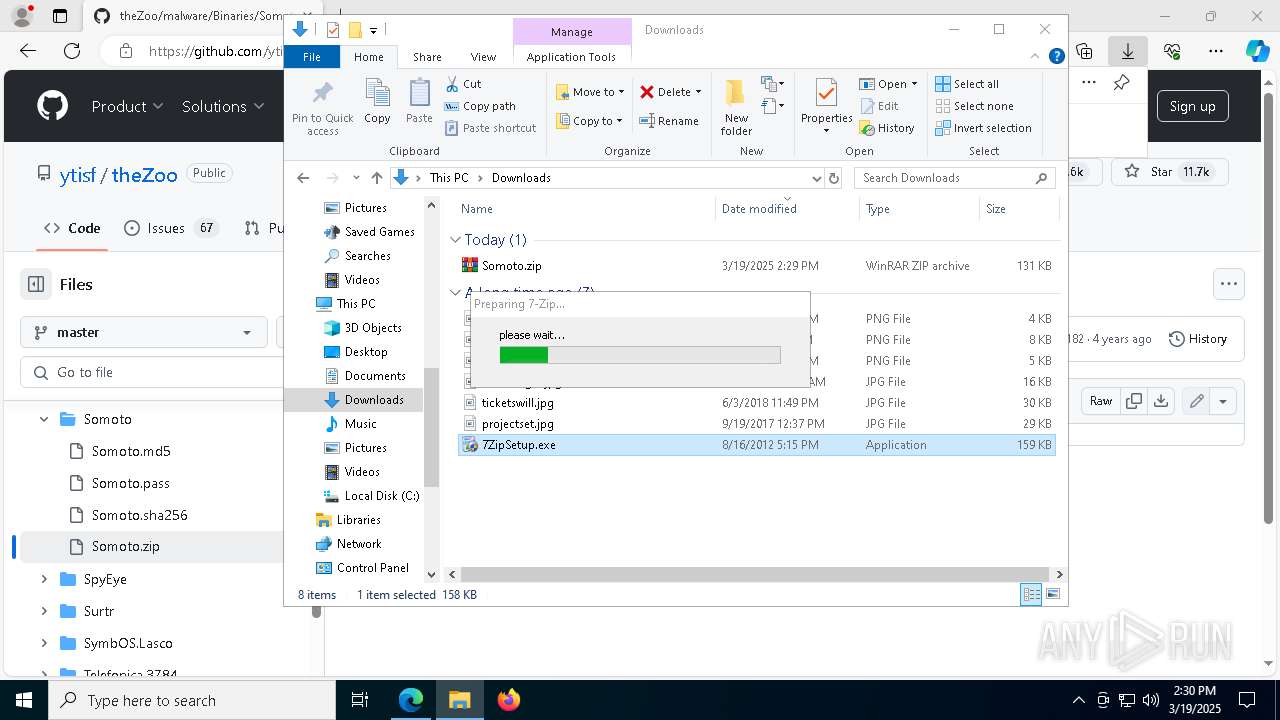Open the File menu

[x=312, y=57]
